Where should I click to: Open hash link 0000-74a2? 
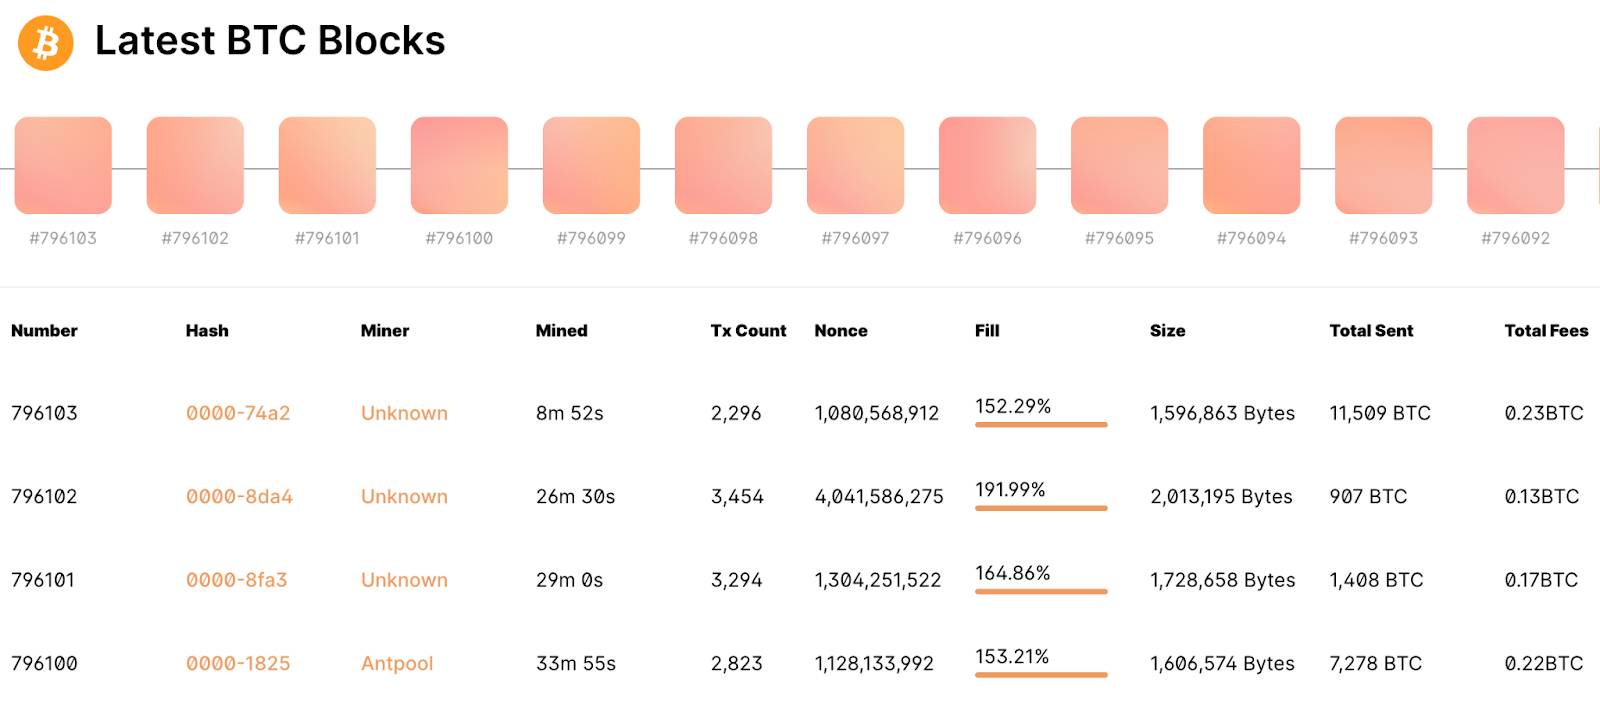click(x=238, y=413)
